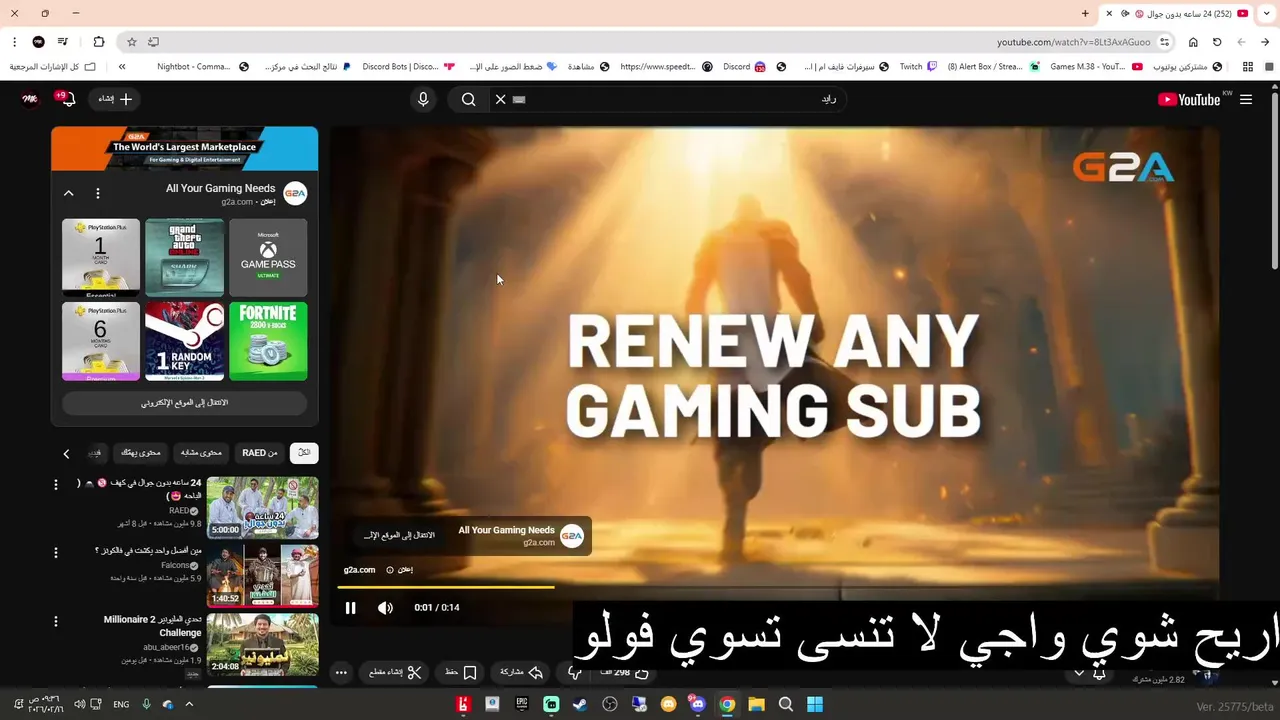Open the Discord Bots bookmark
The width and height of the screenshot is (1280, 720).
(408, 67)
